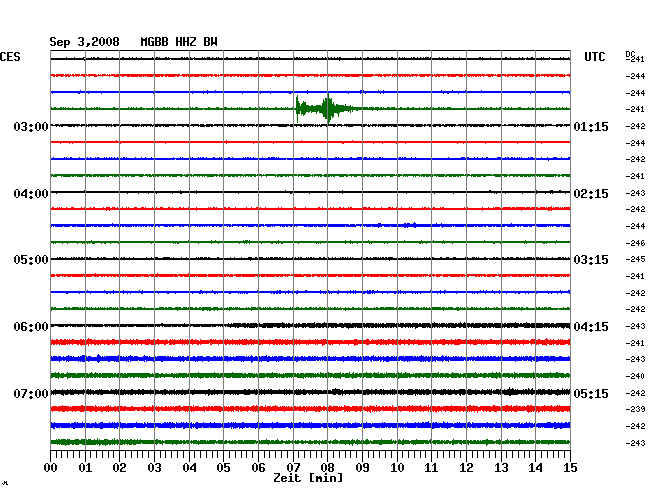650x494 pixels.
Task: Click the 01:15 UTC time label
Action: [591, 126]
